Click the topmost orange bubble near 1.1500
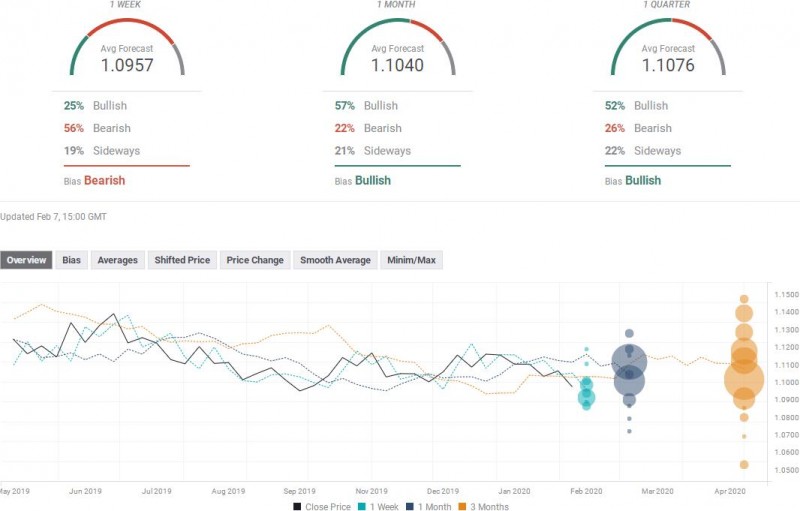This screenshot has width=800, height=511. 744,299
